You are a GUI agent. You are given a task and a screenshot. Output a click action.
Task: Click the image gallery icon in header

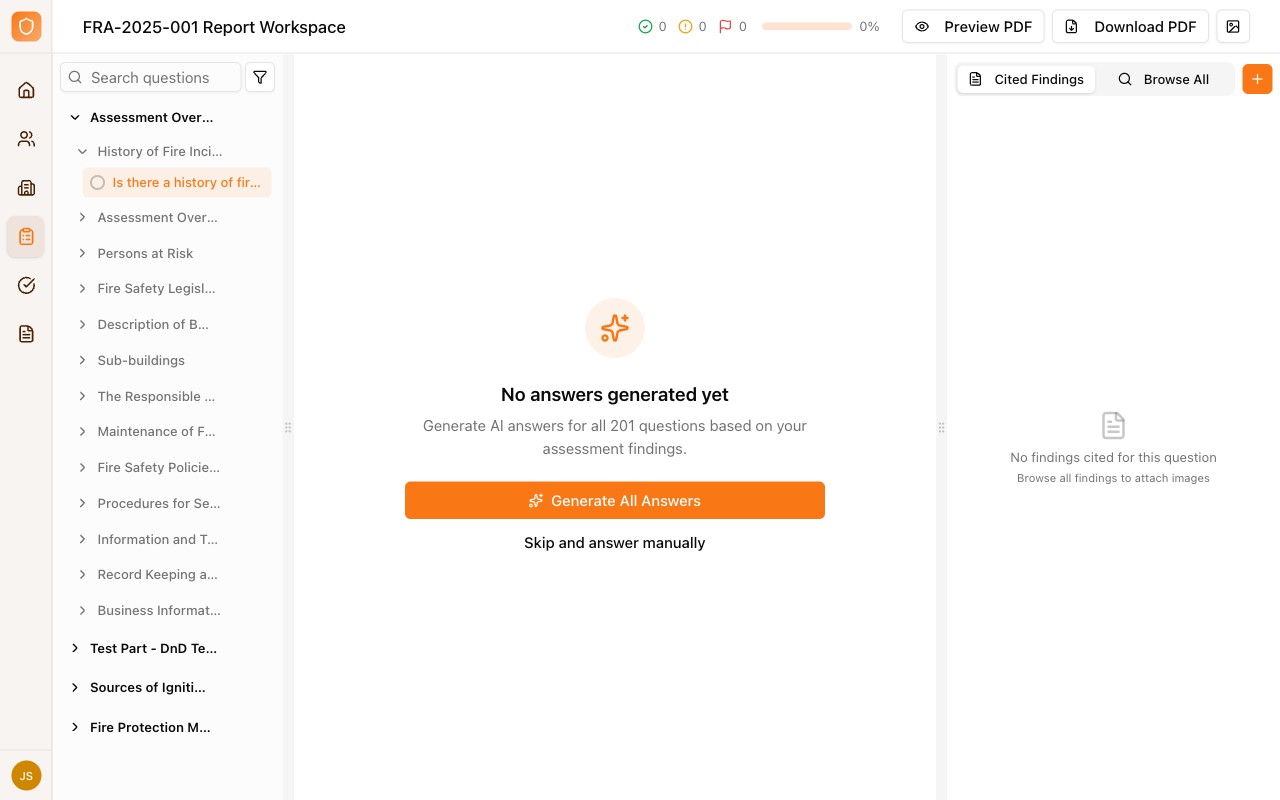[x=1233, y=27]
